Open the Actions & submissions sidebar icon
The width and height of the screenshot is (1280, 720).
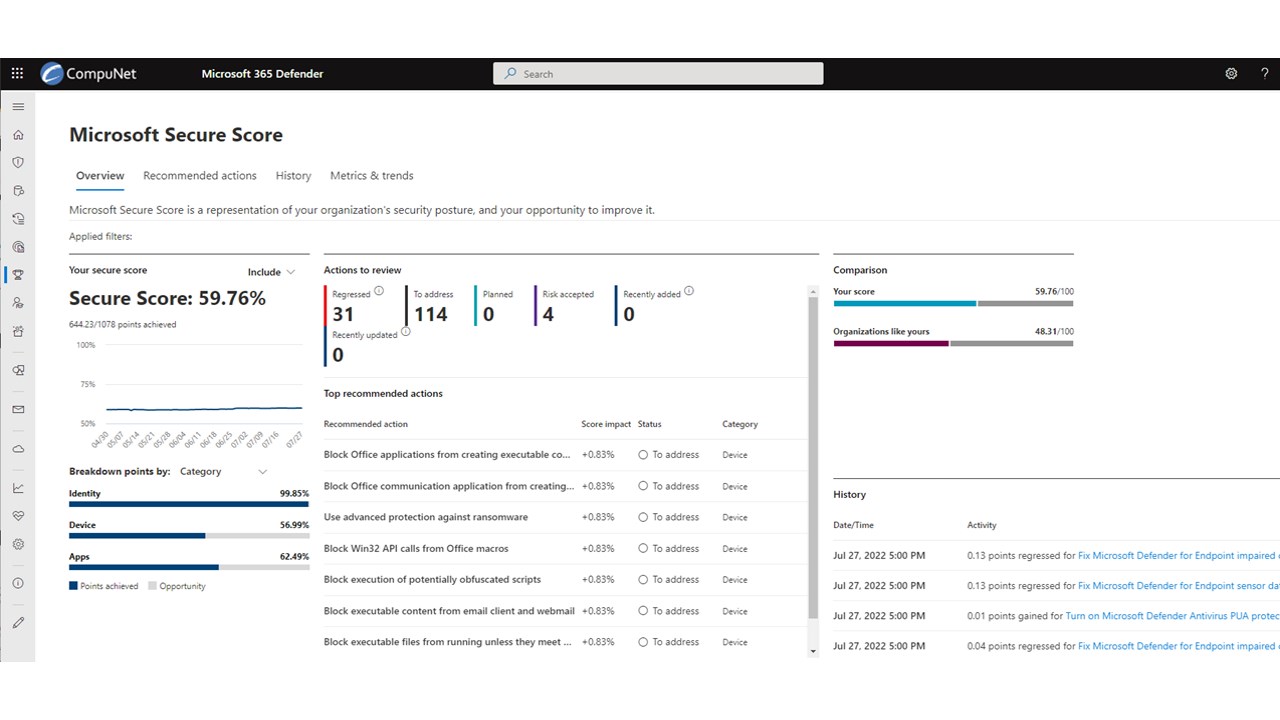coord(18,218)
